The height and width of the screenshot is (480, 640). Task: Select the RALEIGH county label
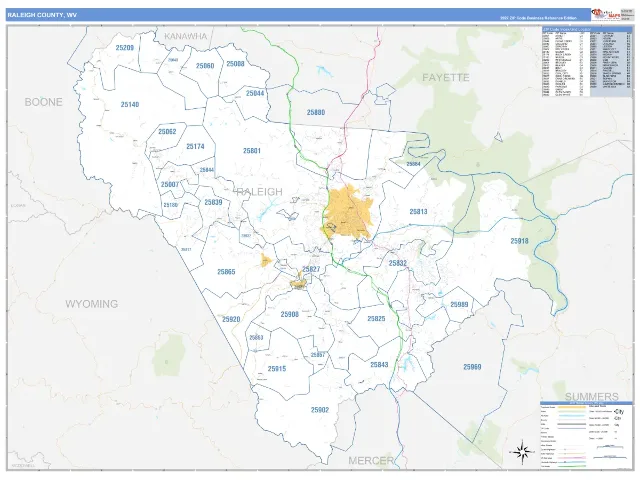tap(259, 191)
